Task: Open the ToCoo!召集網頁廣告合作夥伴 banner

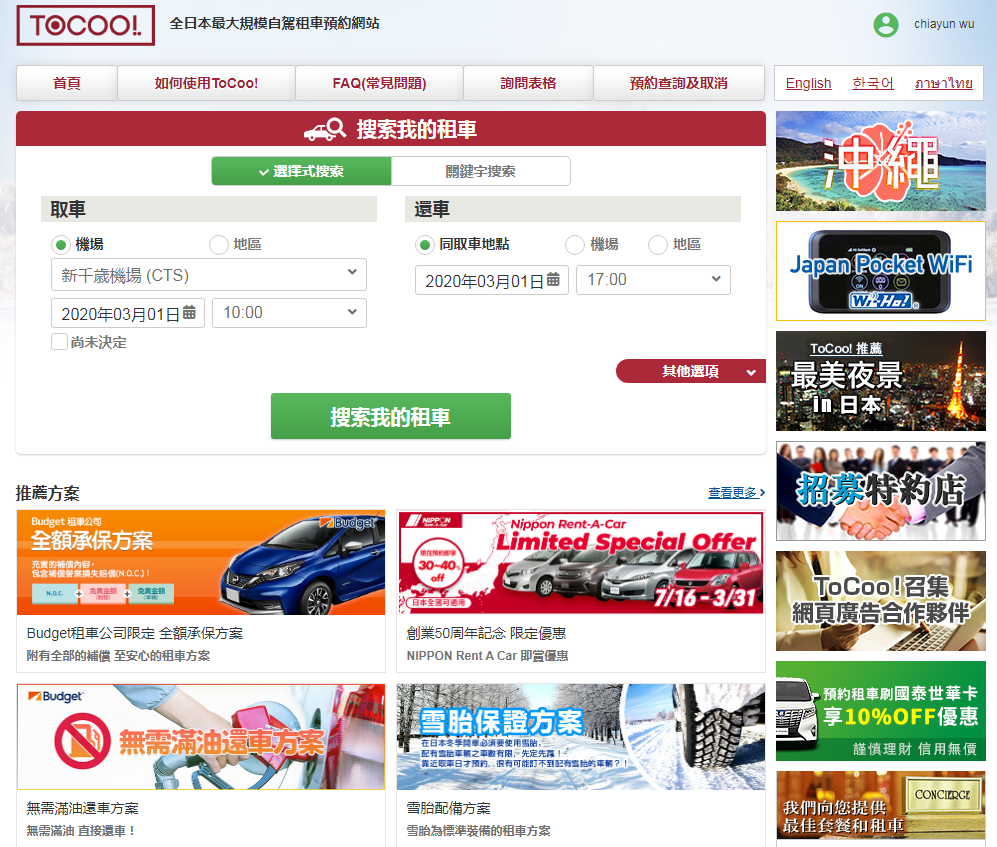Action: 881,601
